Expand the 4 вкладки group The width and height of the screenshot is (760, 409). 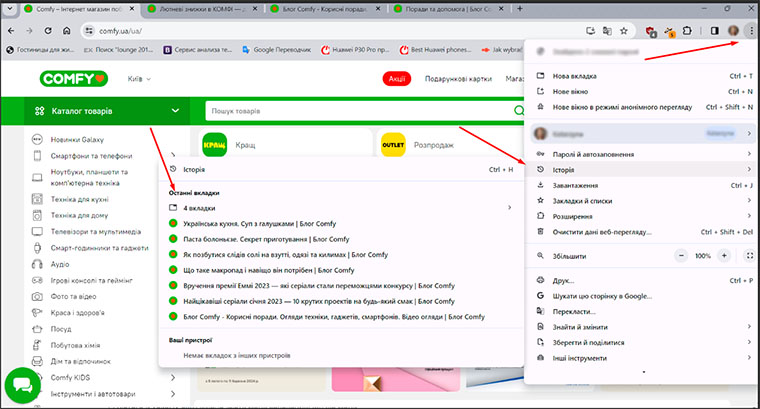tap(341, 207)
